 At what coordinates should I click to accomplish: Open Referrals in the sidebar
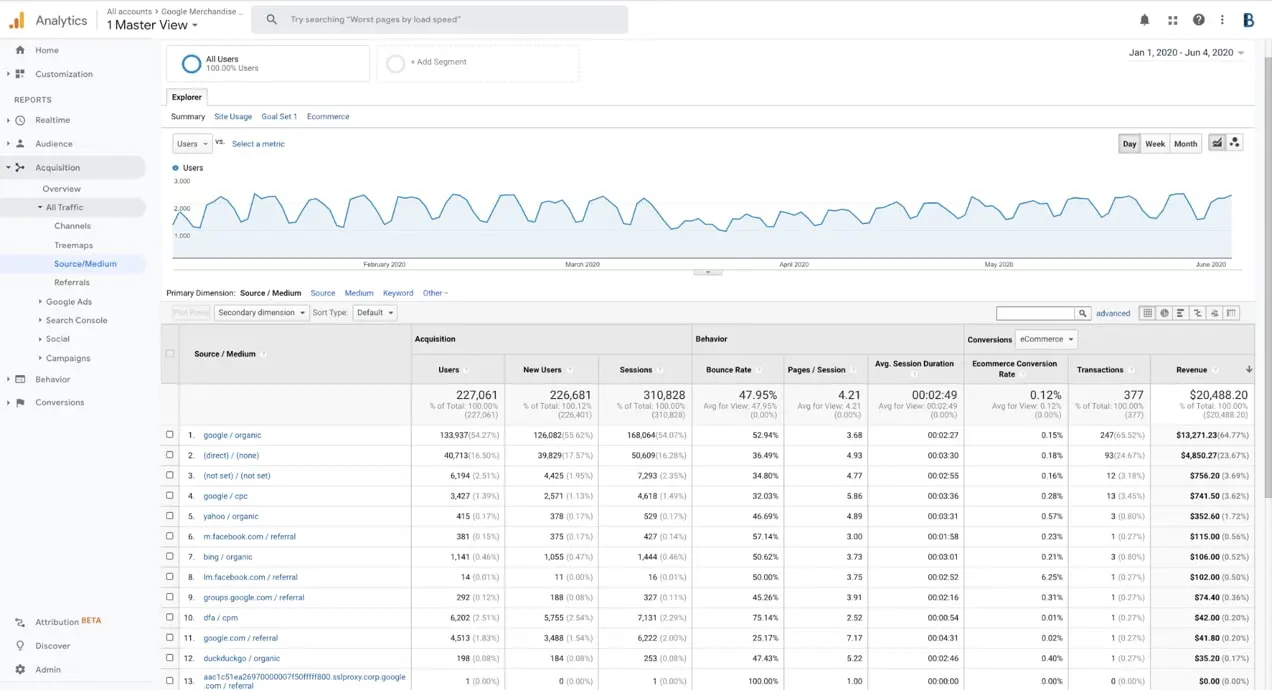point(72,283)
